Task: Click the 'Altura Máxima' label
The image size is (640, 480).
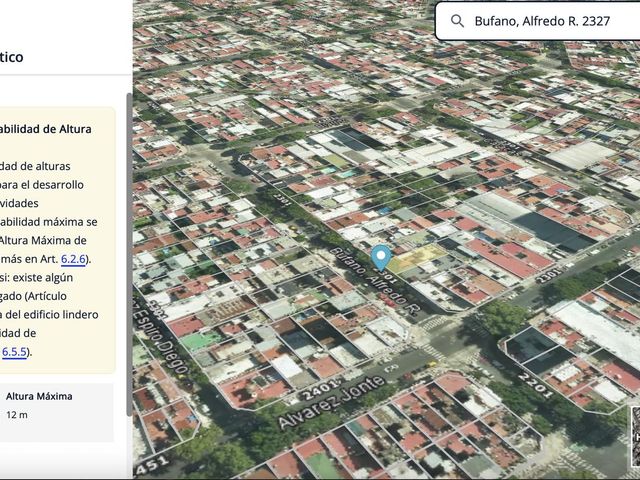Action: point(39,396)
